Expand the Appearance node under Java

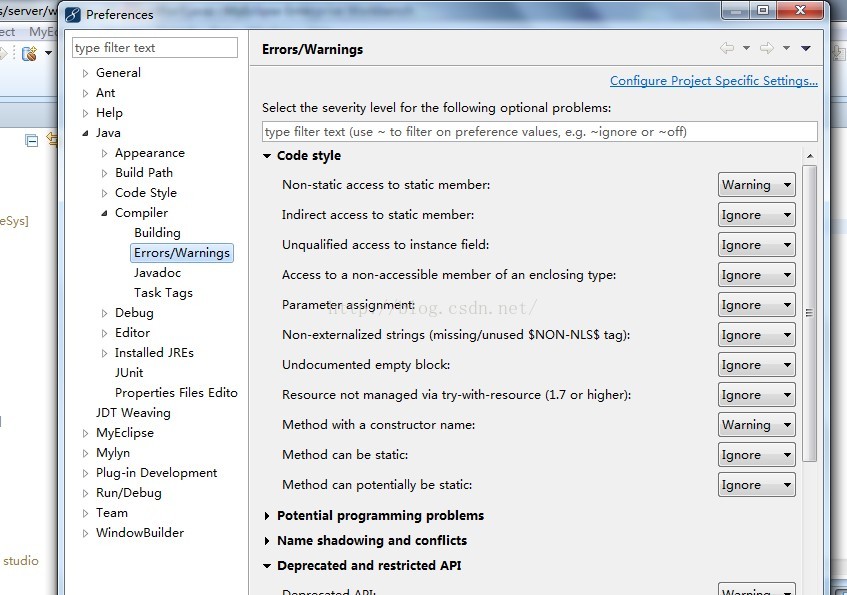click(x=104, y=153)
